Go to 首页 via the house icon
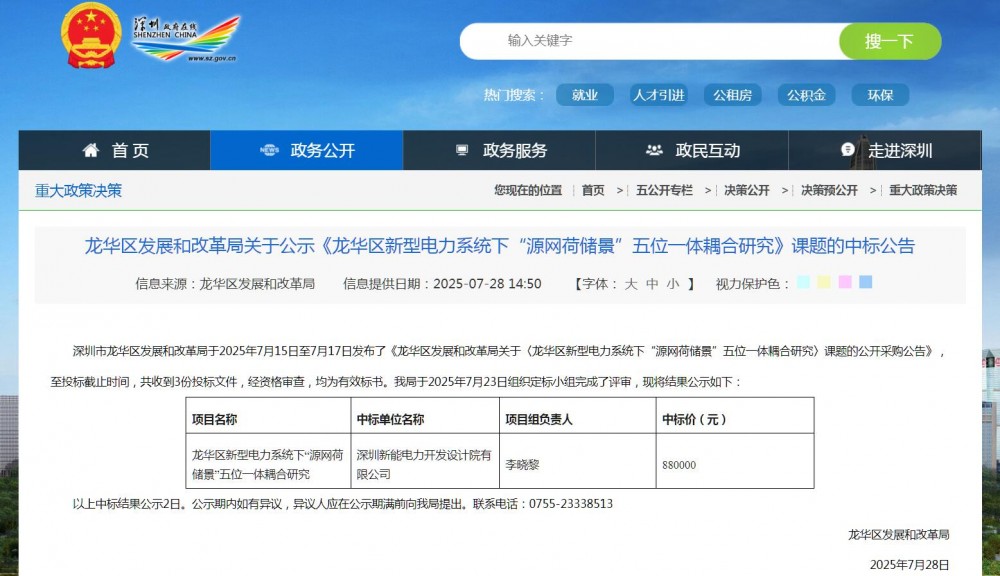This screenshot has width=1000, height=576. pos(91,151)
